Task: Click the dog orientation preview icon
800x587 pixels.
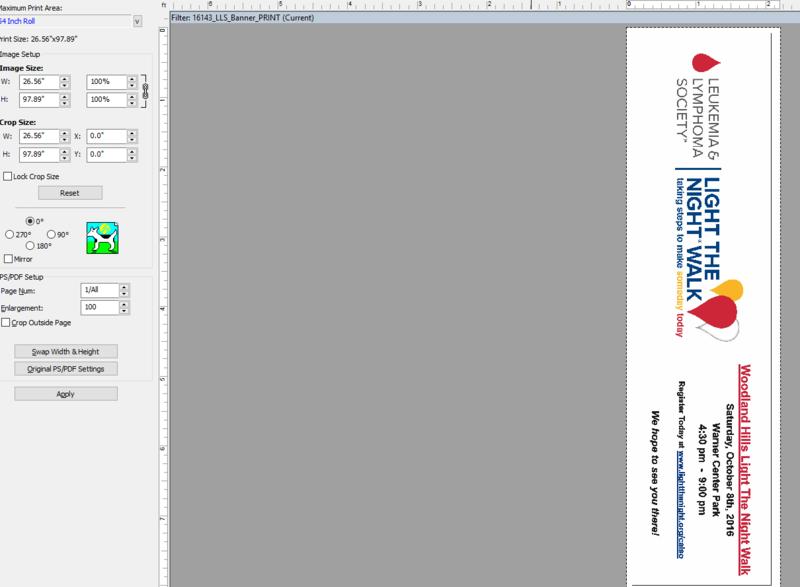Action: coord(103,238)
